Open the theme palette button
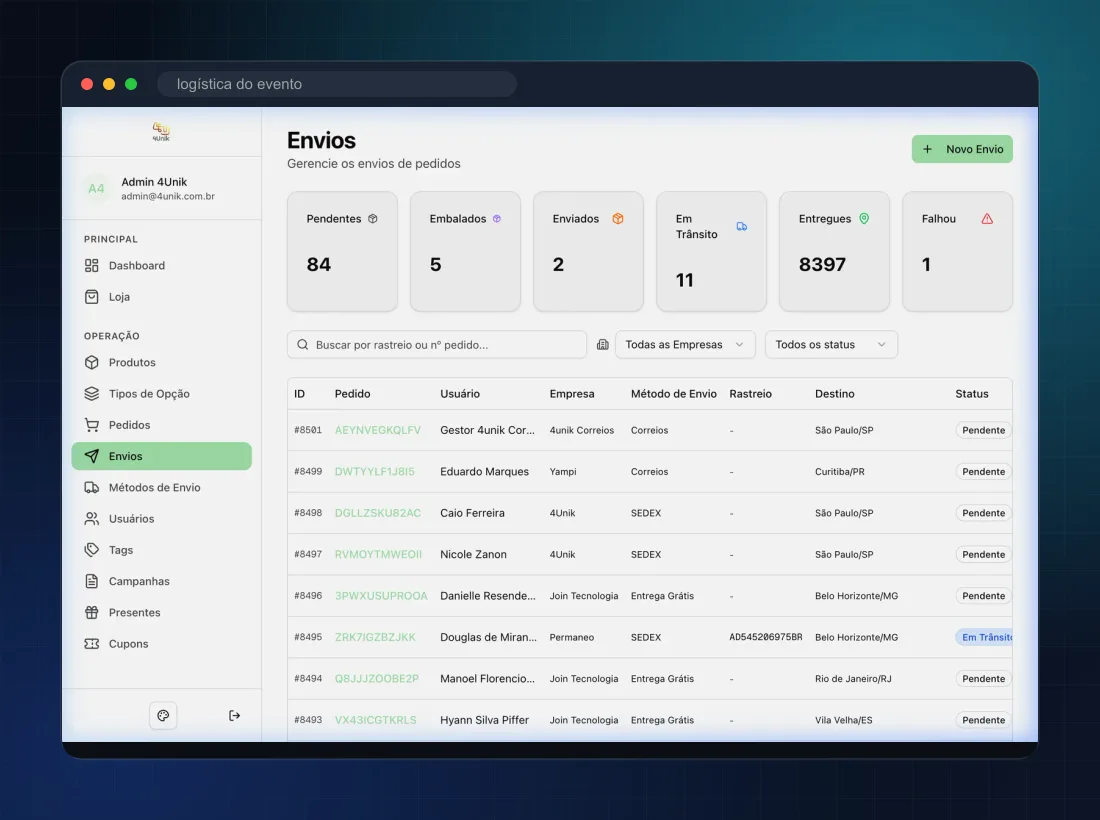Image resolution: width=1100 pixels, height=820 pixels. 163,715
